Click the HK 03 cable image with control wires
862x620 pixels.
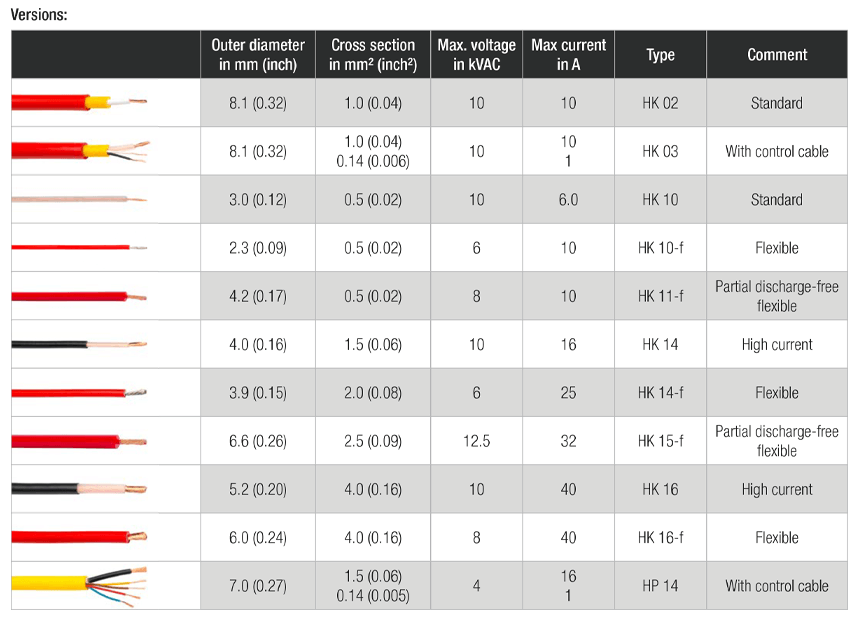pos(80,151)
